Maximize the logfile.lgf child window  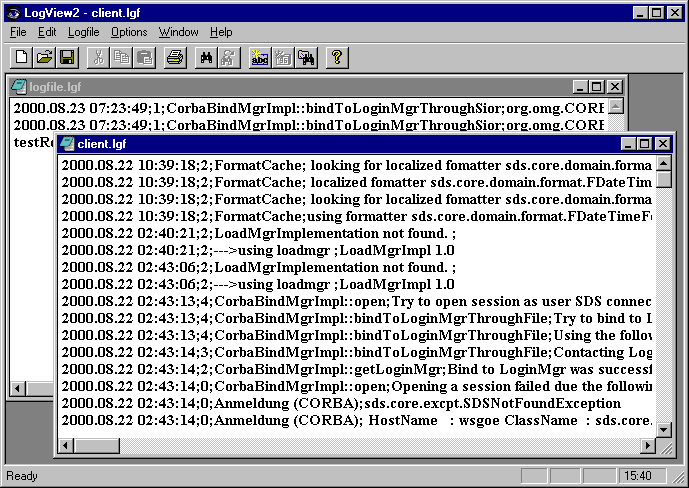tap(596, 87)
